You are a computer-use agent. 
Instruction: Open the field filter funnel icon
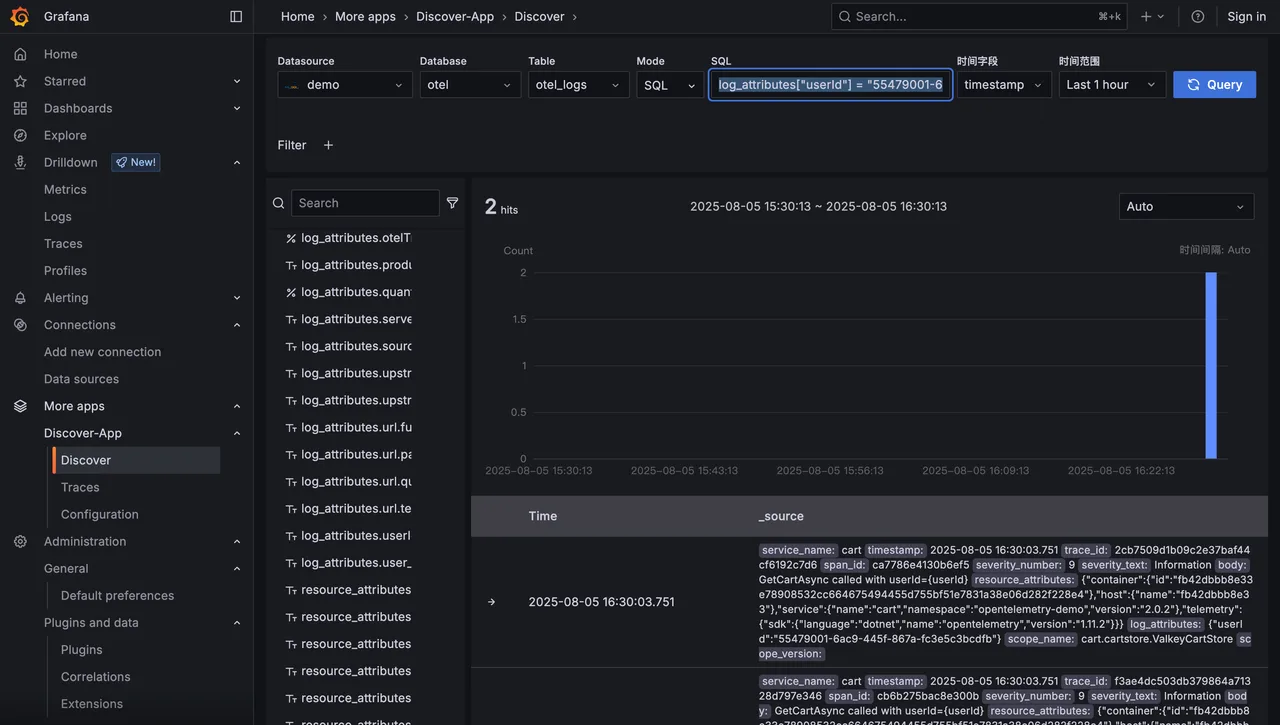coord(452,202)
